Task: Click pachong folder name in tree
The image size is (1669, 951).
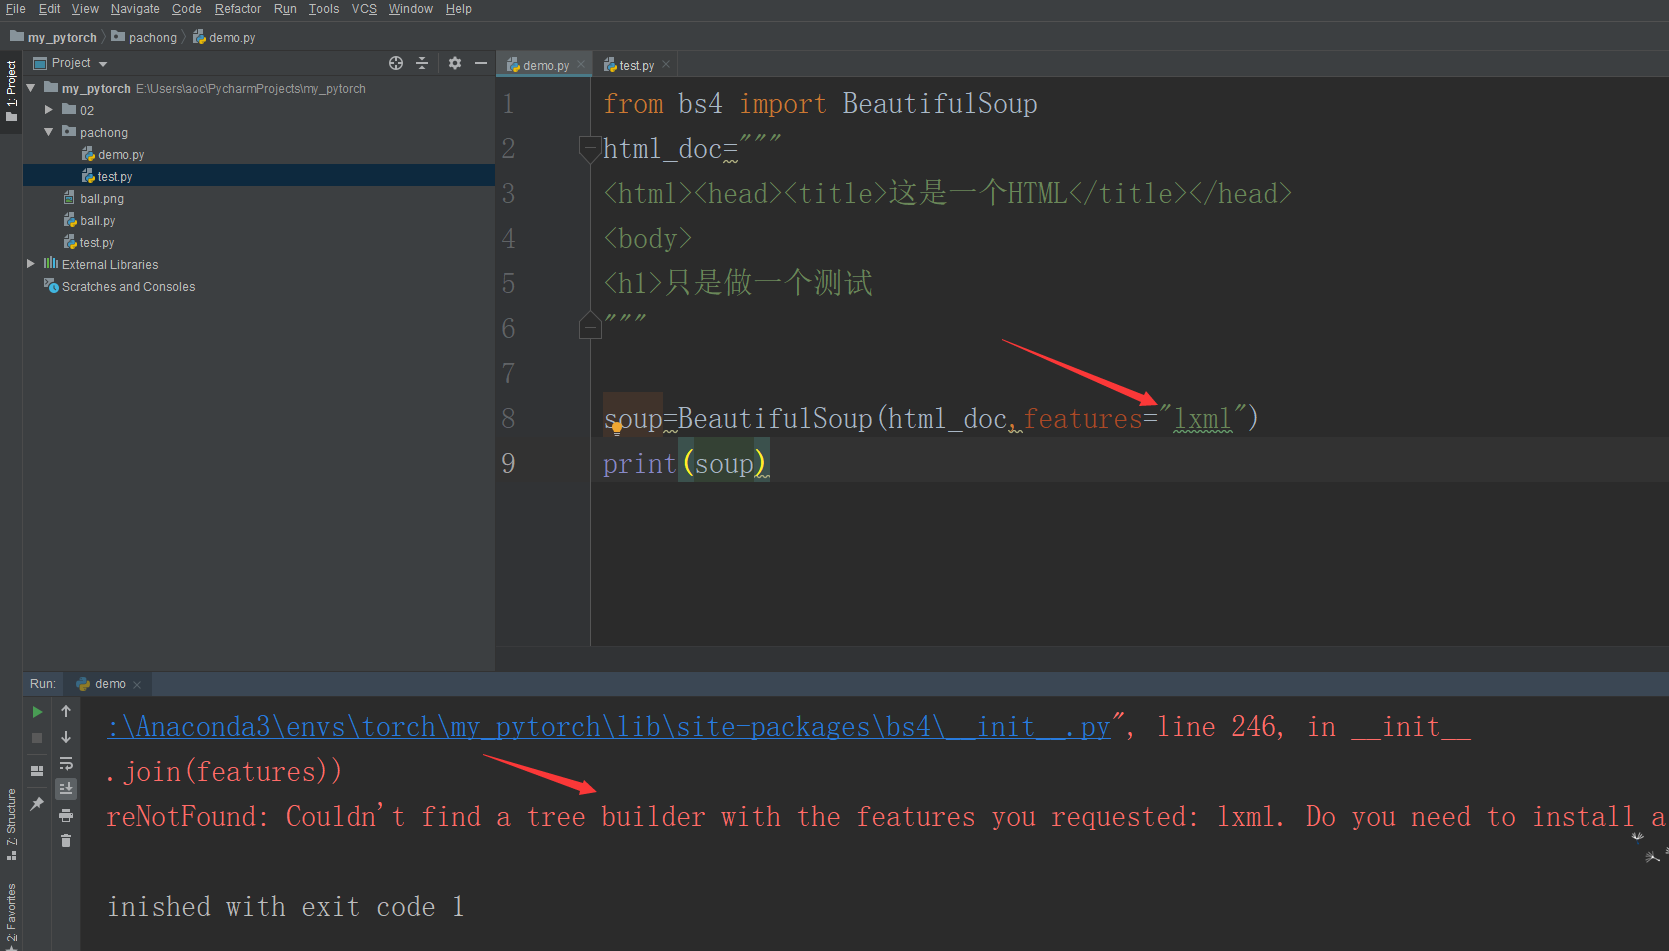Action: tap(104, 133)
